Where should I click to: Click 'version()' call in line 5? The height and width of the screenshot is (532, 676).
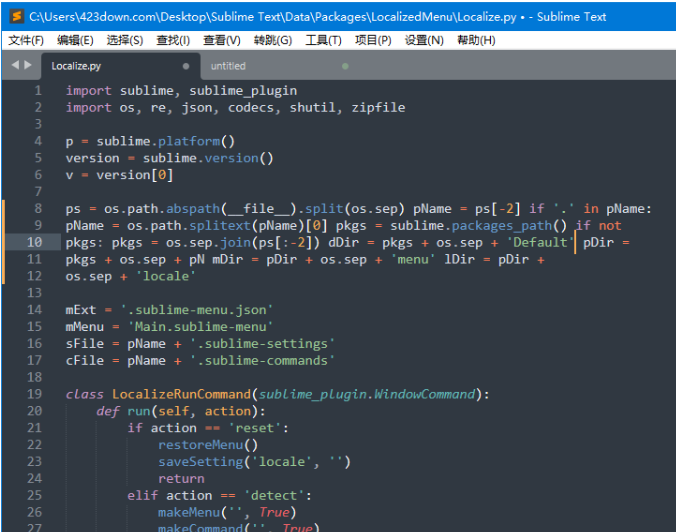click(x=239, y=158)
